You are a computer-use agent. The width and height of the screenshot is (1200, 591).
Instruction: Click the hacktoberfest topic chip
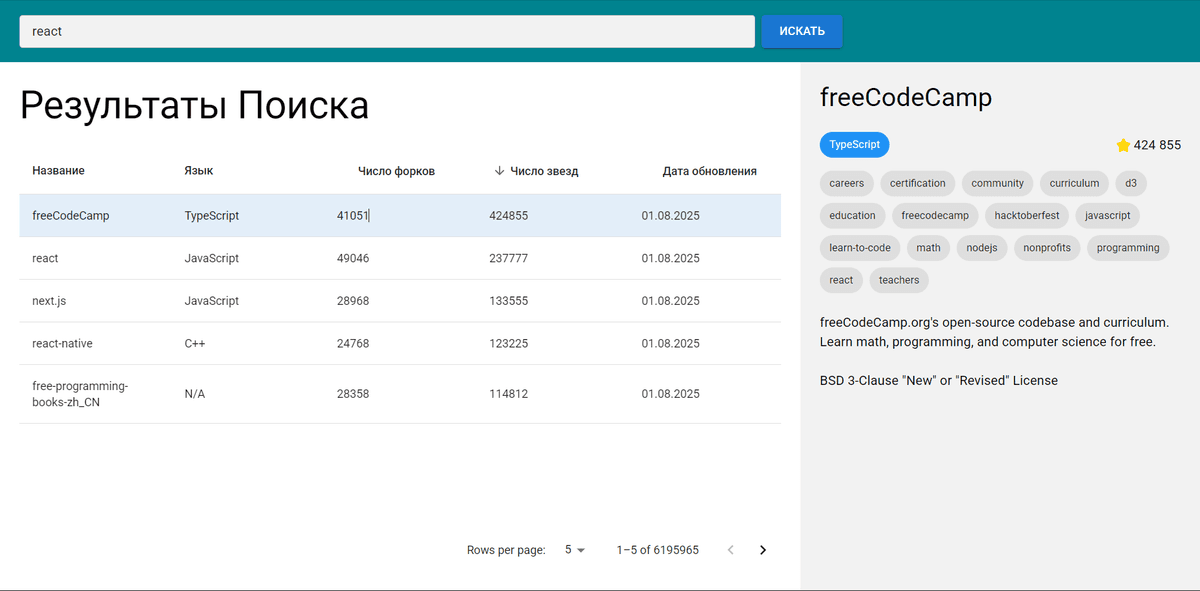[x=1029, y=216]
